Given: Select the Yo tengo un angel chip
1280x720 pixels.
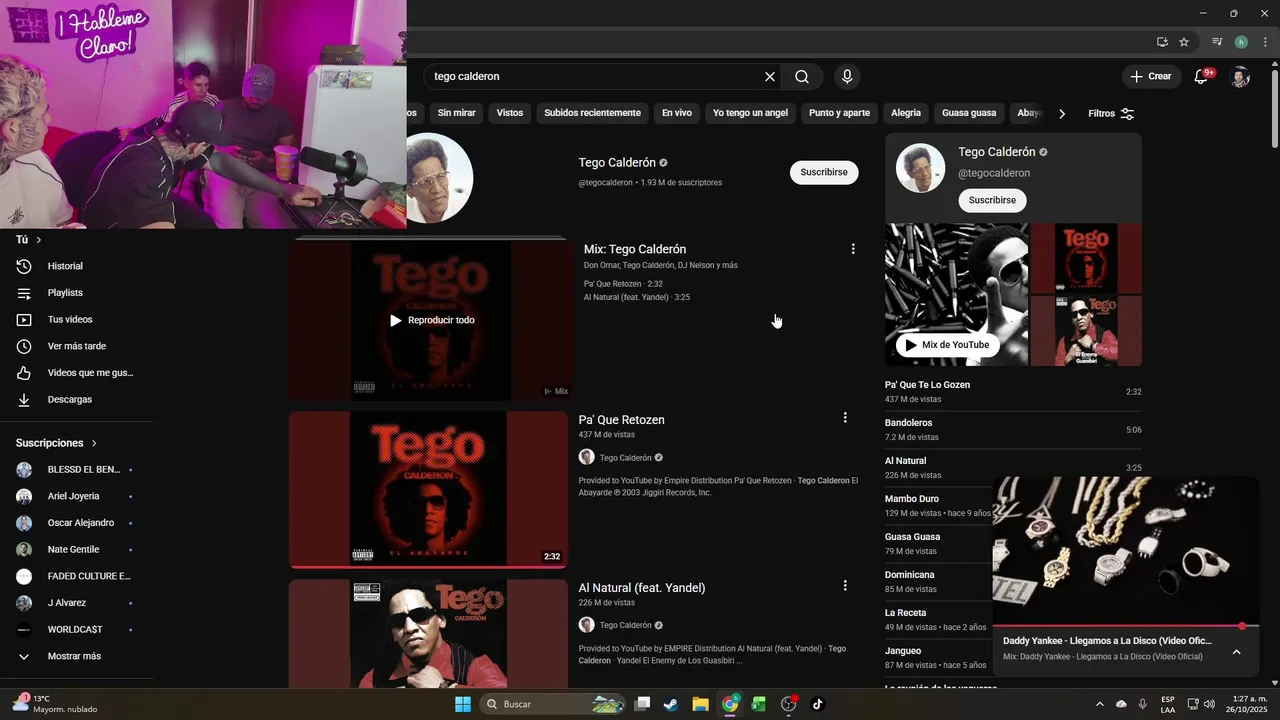Looking at the screenshot, I should tap(750, 113).
